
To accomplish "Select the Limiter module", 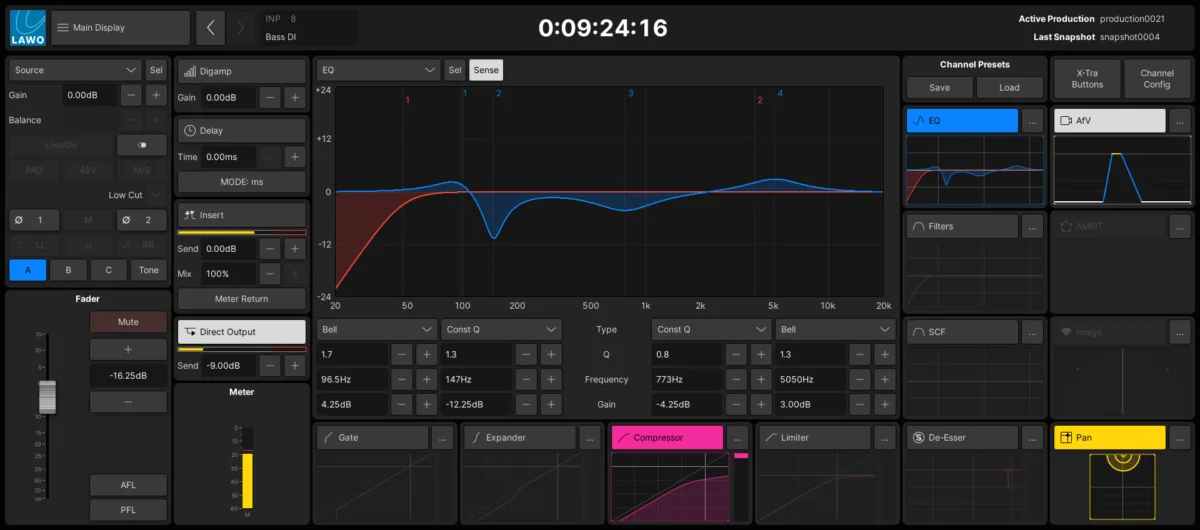I will tap(813, 437).
